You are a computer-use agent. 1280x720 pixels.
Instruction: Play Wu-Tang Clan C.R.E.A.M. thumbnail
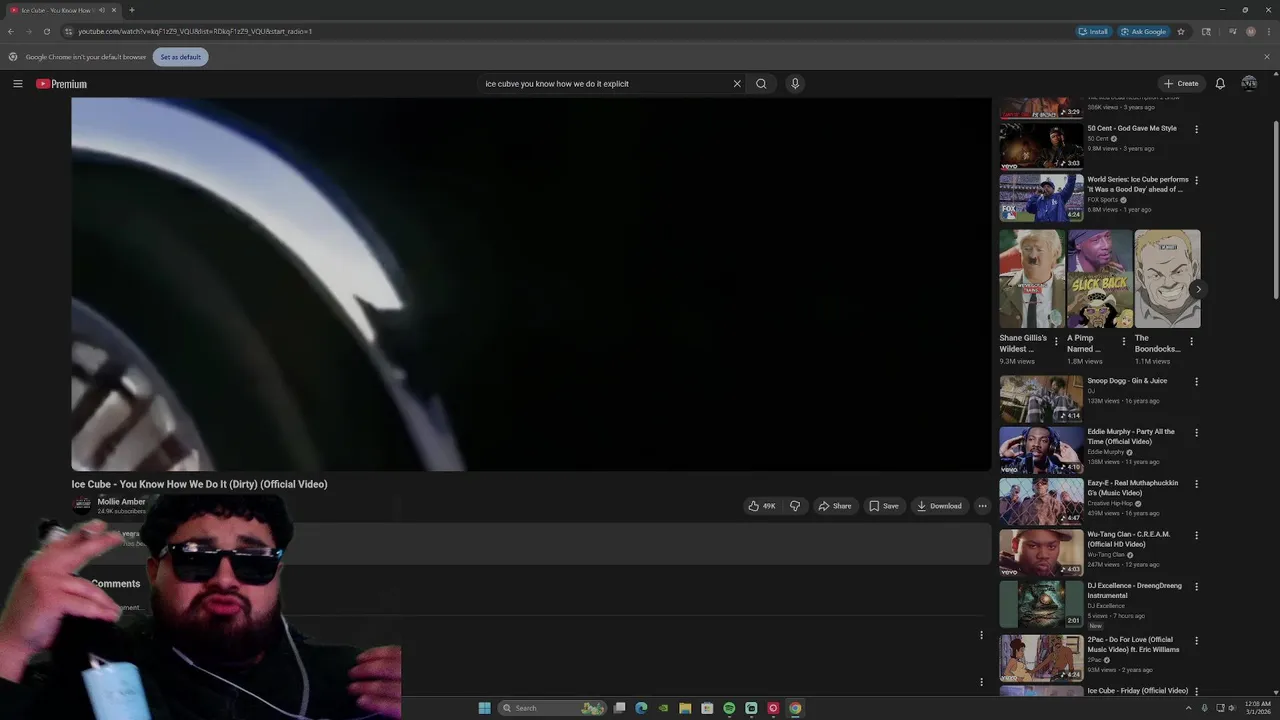[x=1041, y=552]
